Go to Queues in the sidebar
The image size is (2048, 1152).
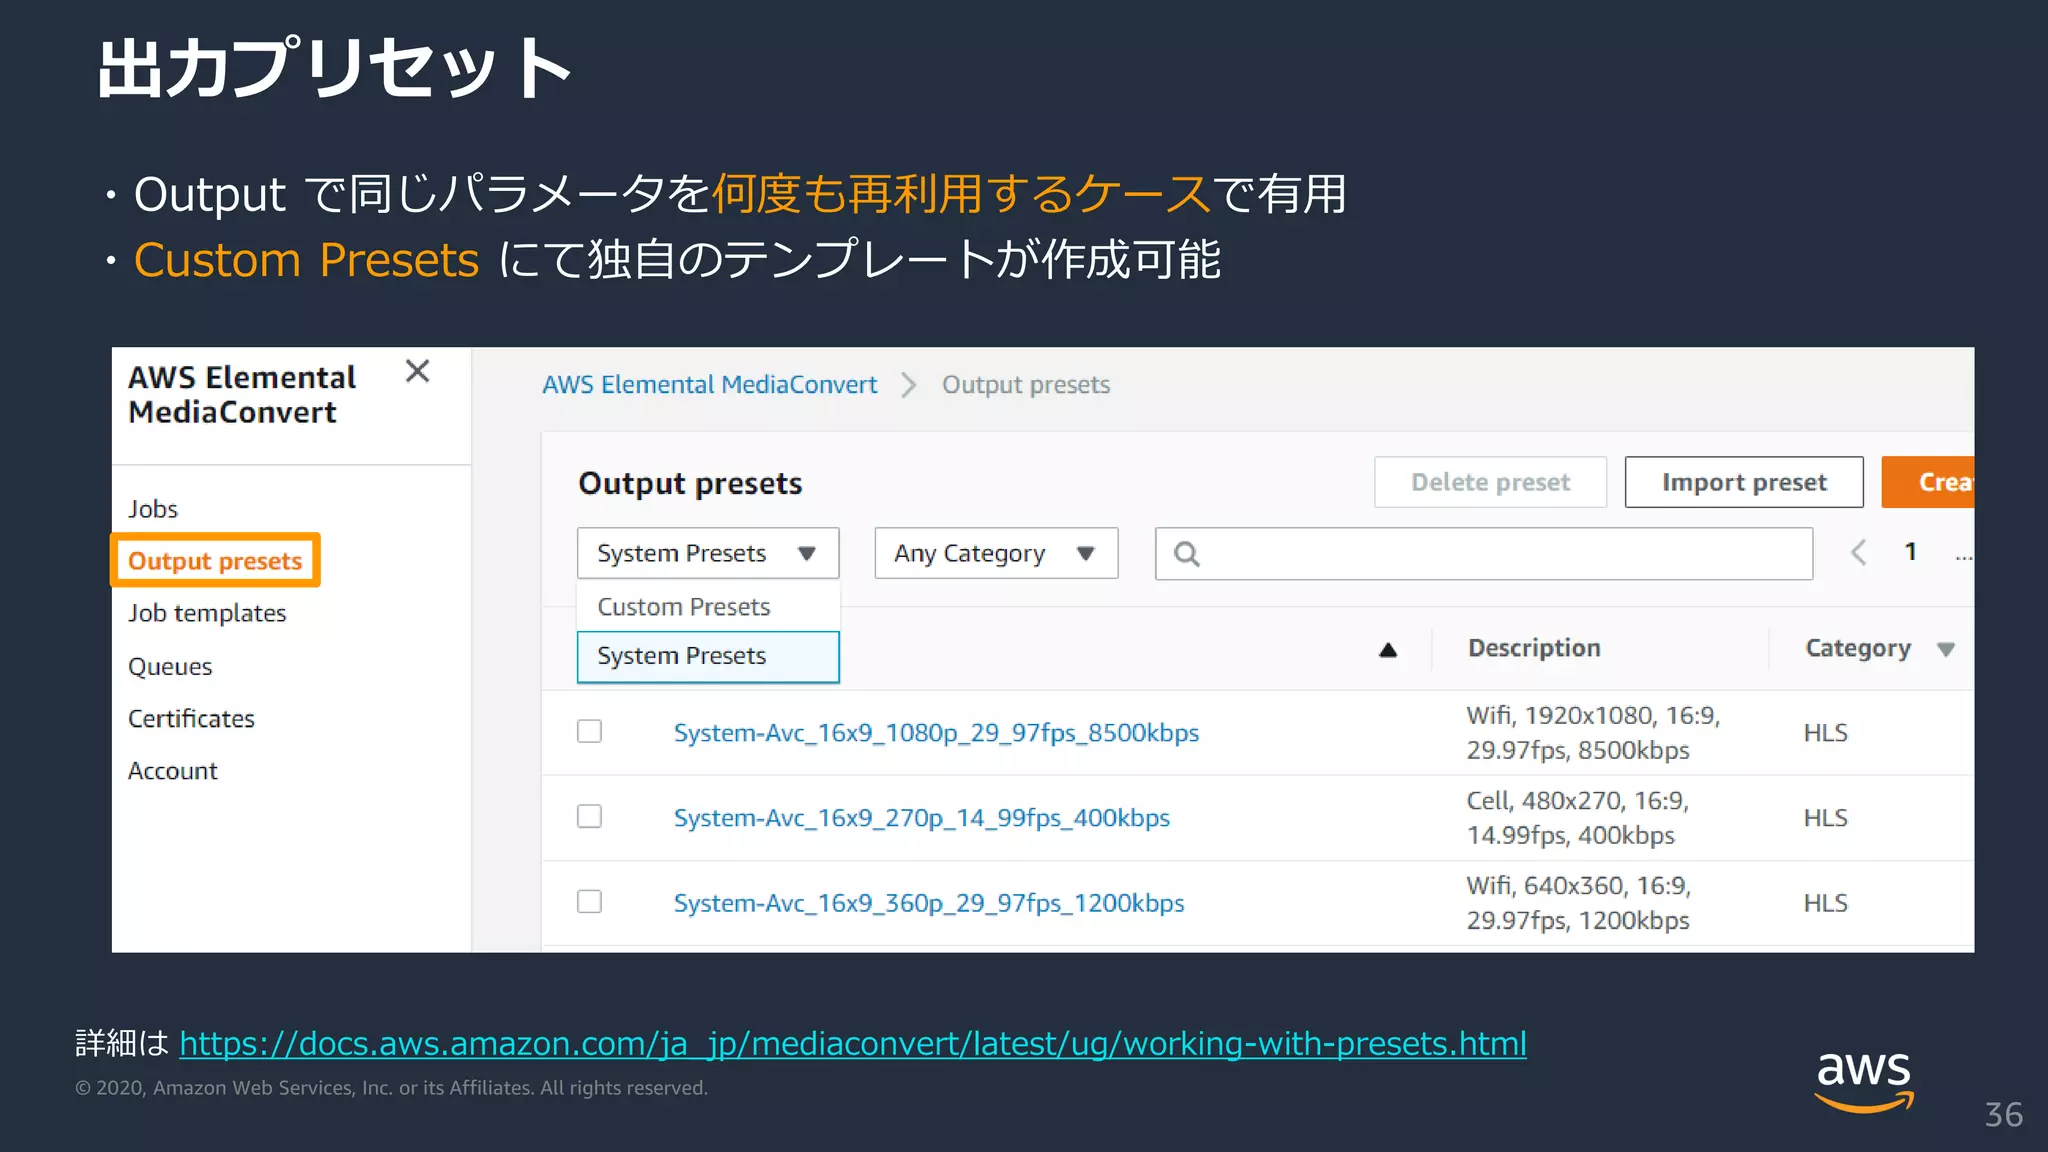click(x=170, y=666)
